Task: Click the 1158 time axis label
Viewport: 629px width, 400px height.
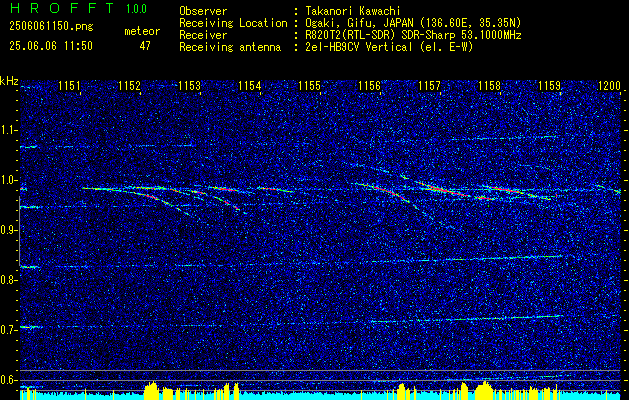Action: click(489, 86)
